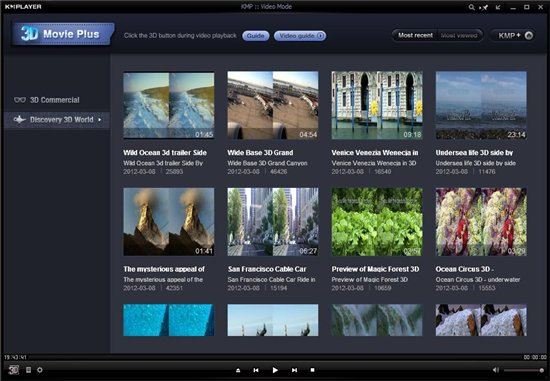Click title 'Preview of Magic Forest 3D'
Screen dimensions: 550x381
[375, 269]
